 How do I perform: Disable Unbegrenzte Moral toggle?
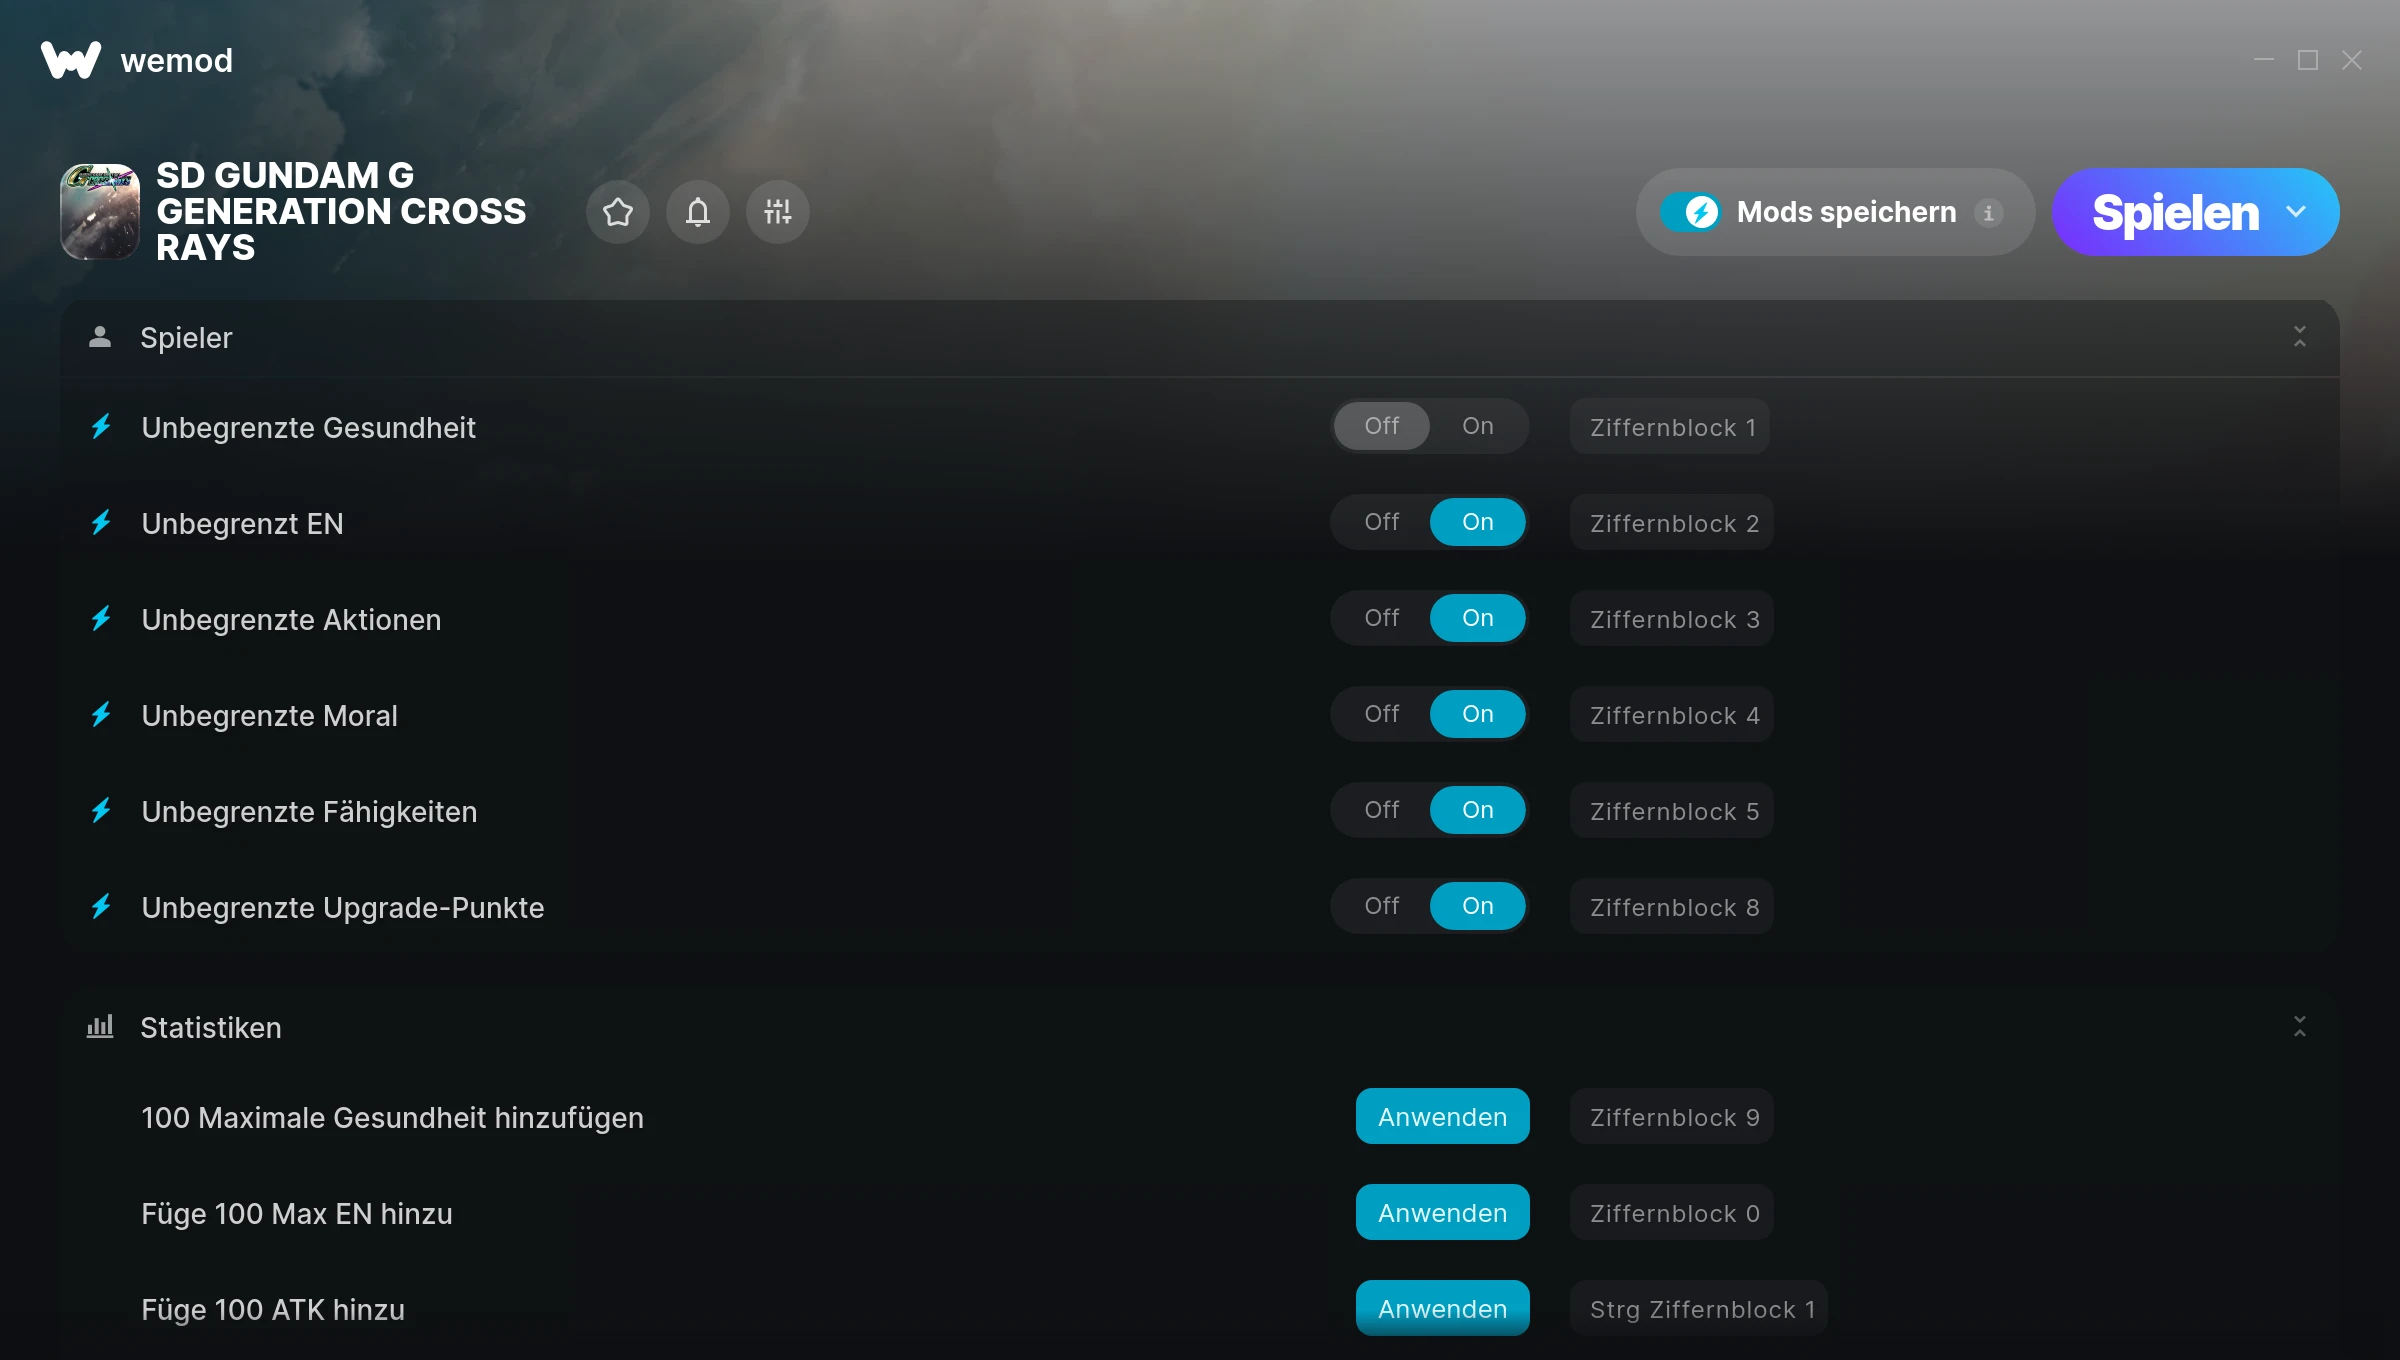pyautogui.click(x=1382, y=714)
